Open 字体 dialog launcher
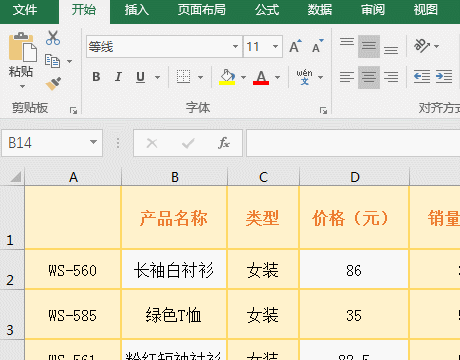This screenshot has height=360, width=460. 323,110
